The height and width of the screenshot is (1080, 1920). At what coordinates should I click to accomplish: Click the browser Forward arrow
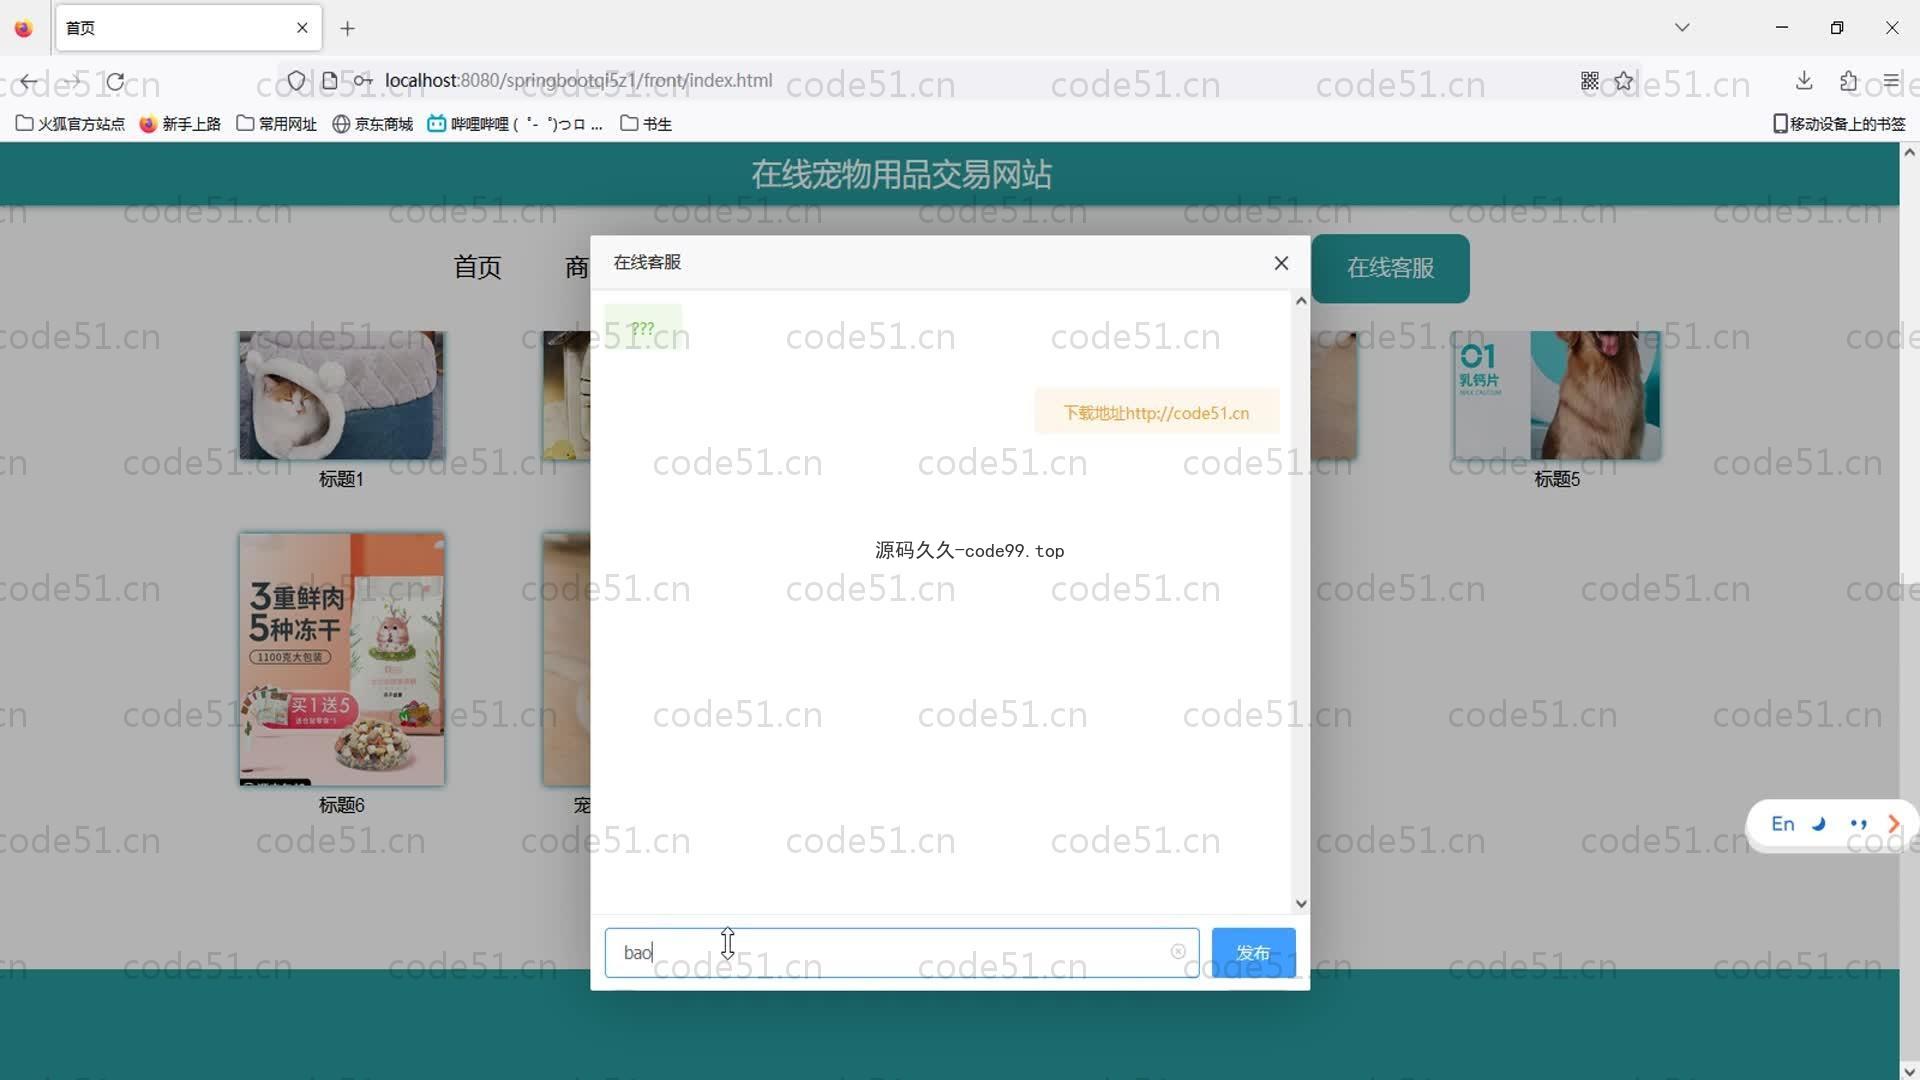tap(73, 81)
